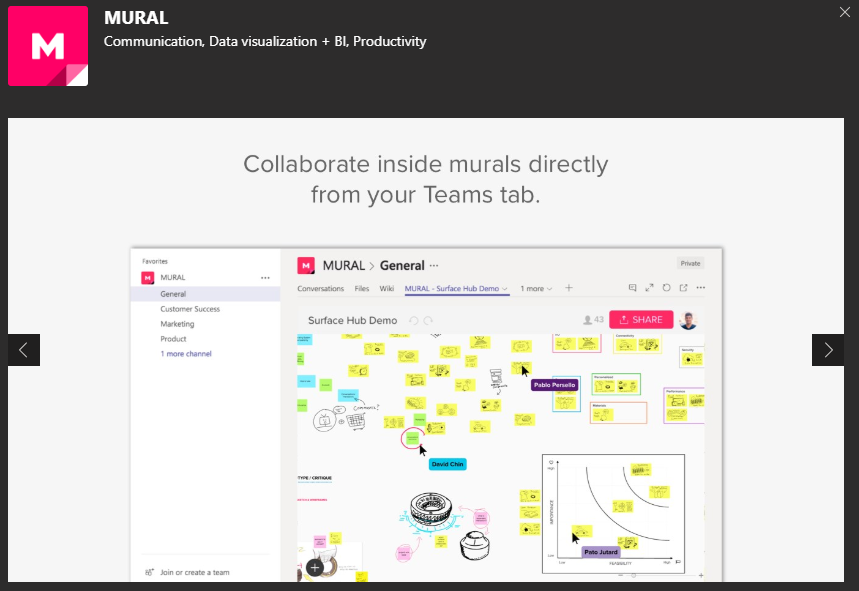Viewport: 859px width, 591px height.
Task: Open the MURAL team more options ellipsis
Action: (265, 278)
